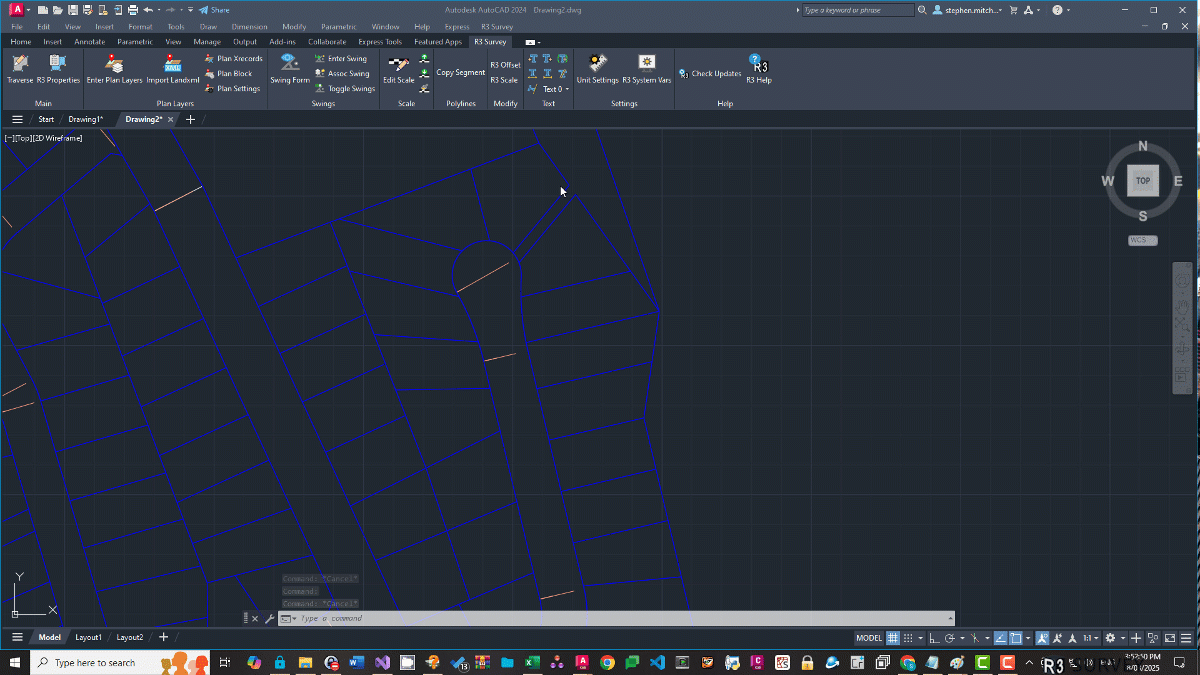
Task: Select Plan Xrecords
Action: (x=233, y=58)
